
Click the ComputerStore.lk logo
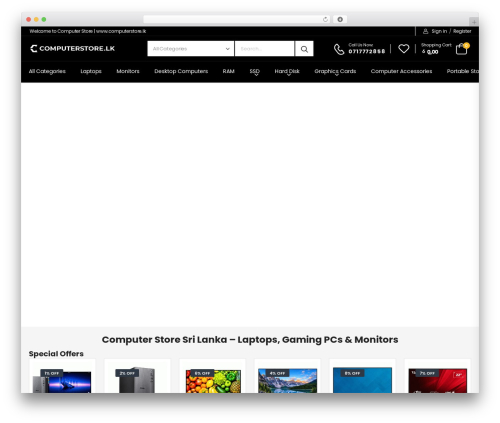72,49
